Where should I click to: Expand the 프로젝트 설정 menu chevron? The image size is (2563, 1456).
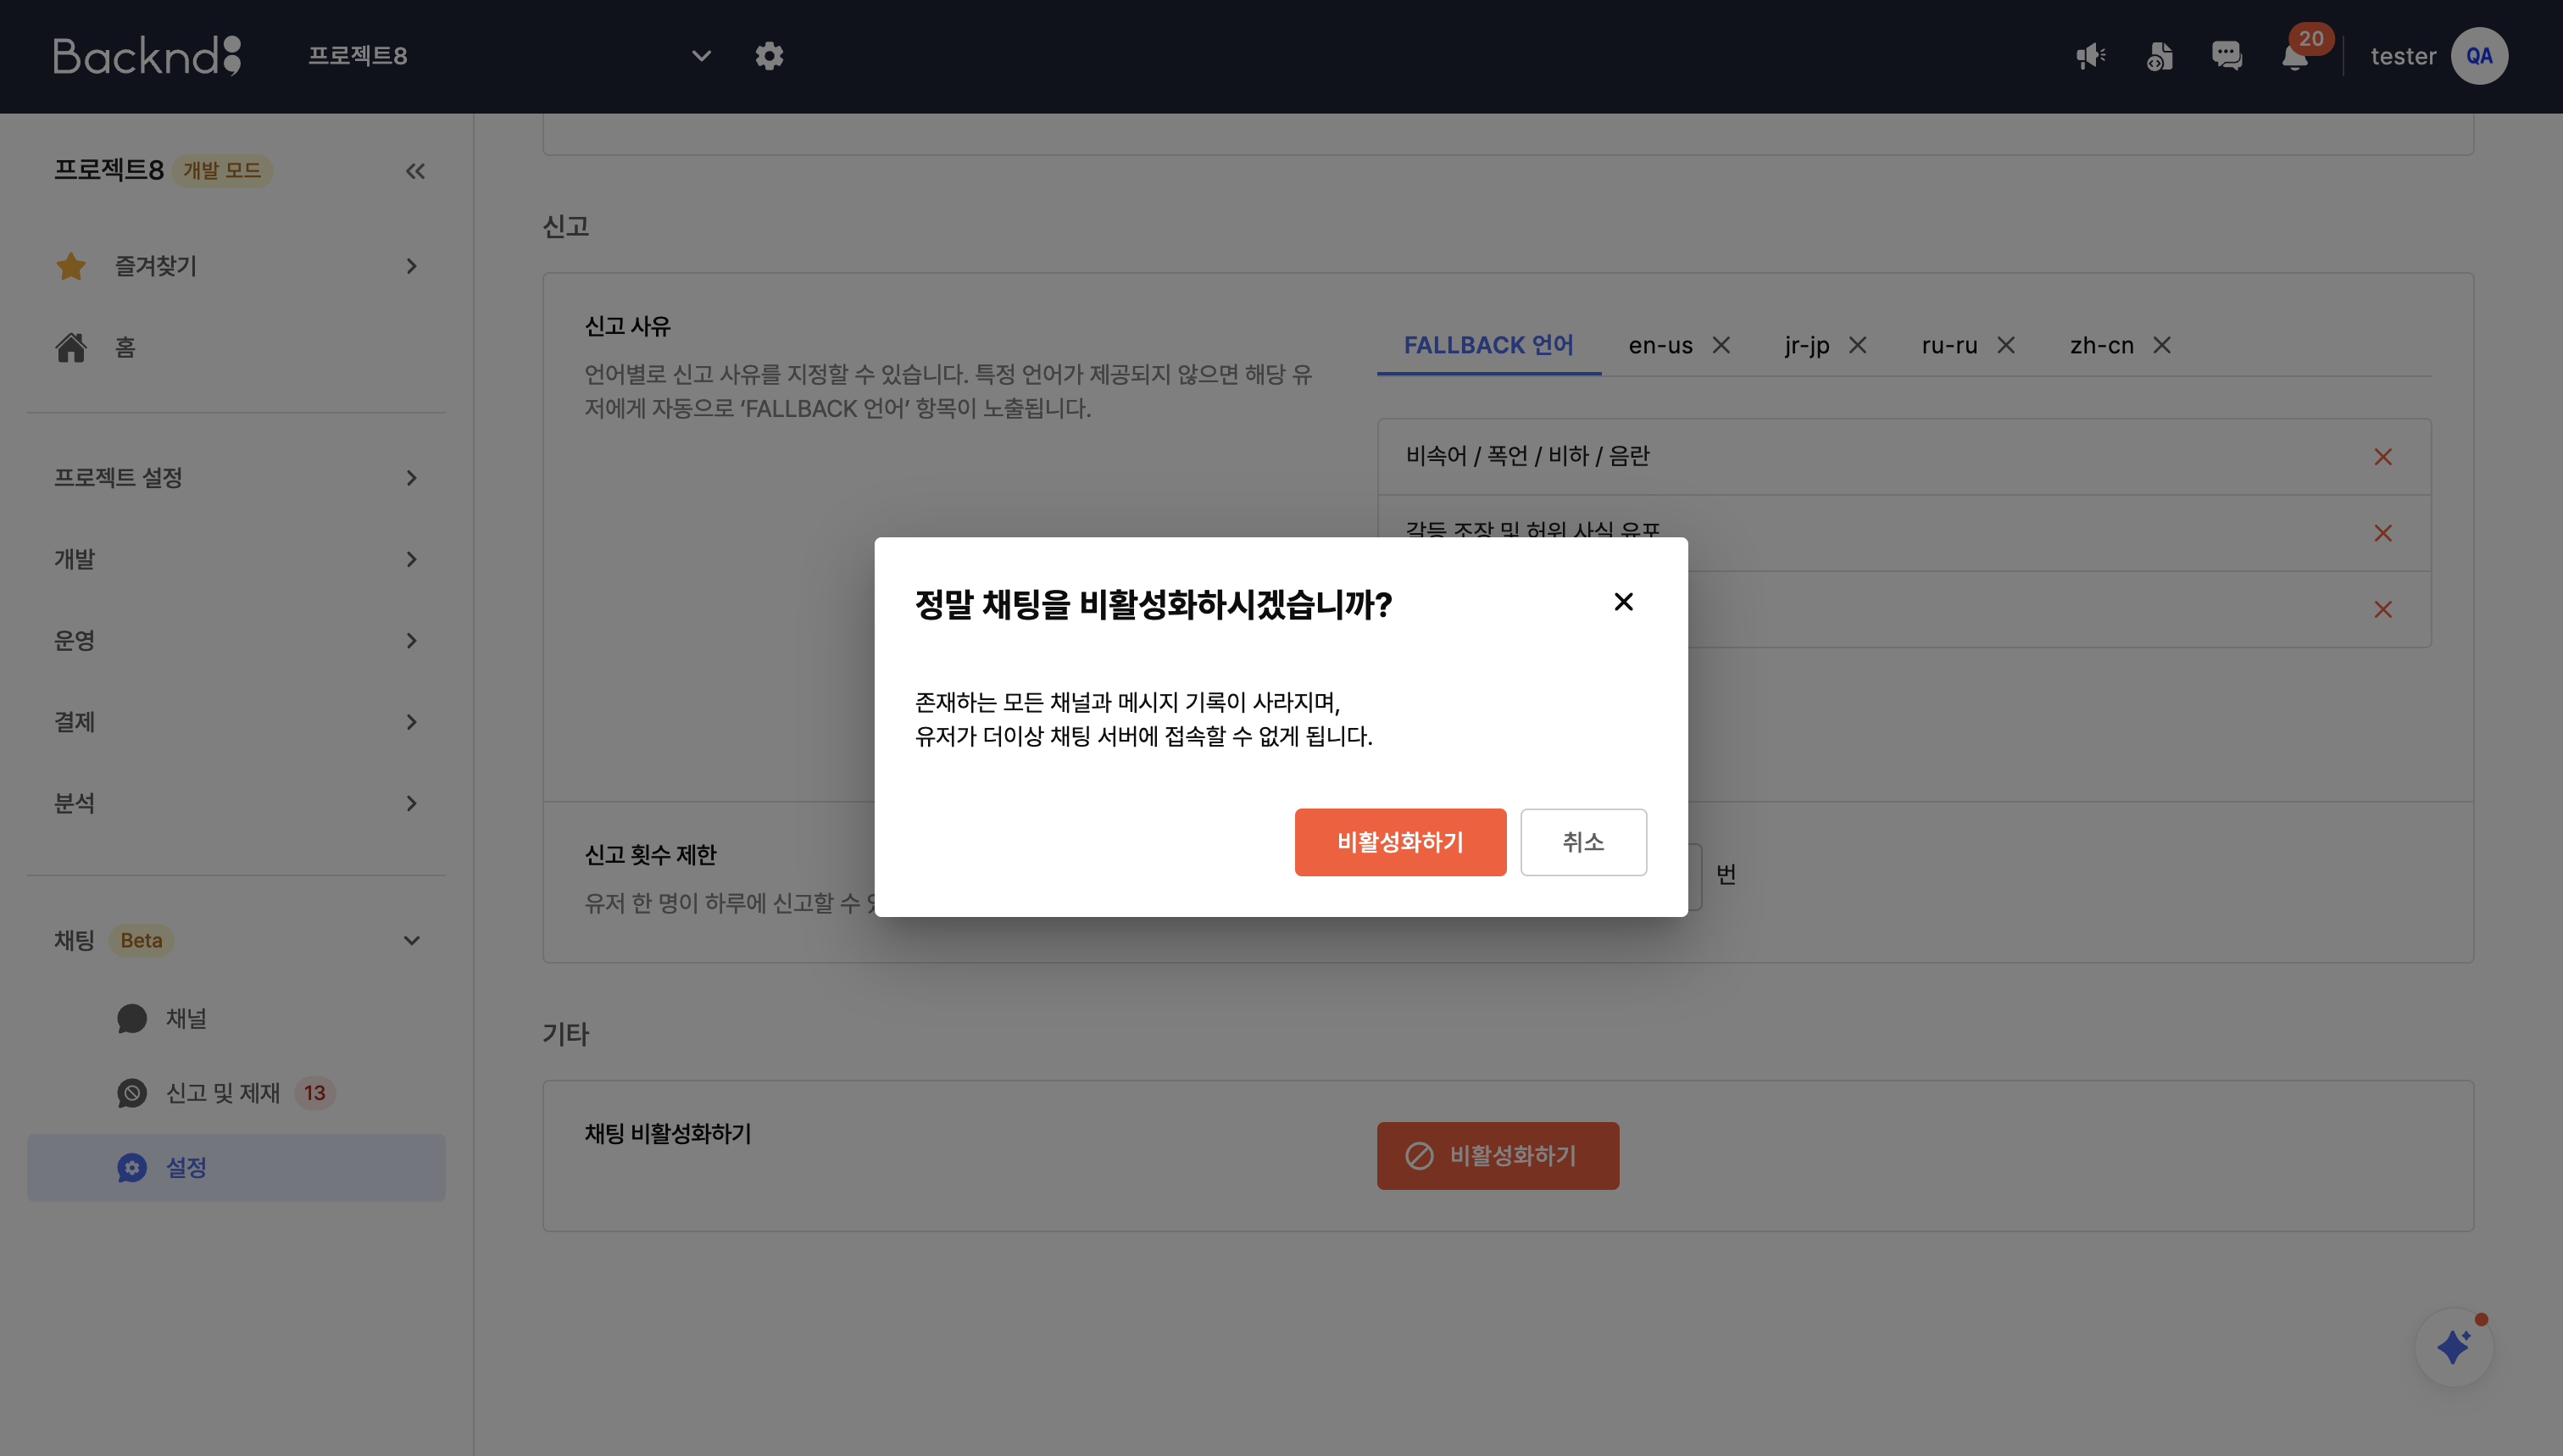coord(411,478)
